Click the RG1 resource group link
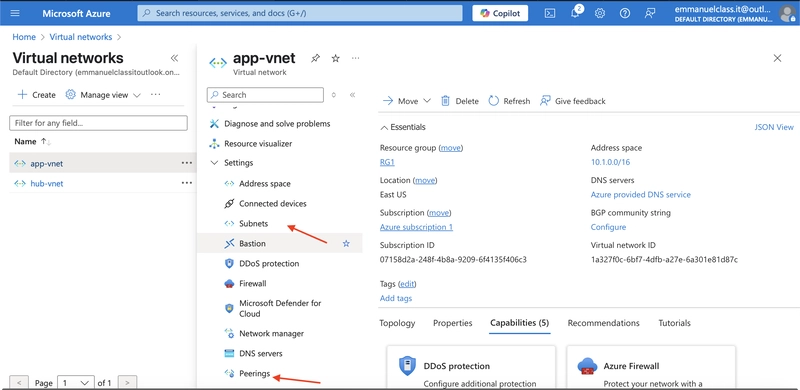 (x=387, y=162)
